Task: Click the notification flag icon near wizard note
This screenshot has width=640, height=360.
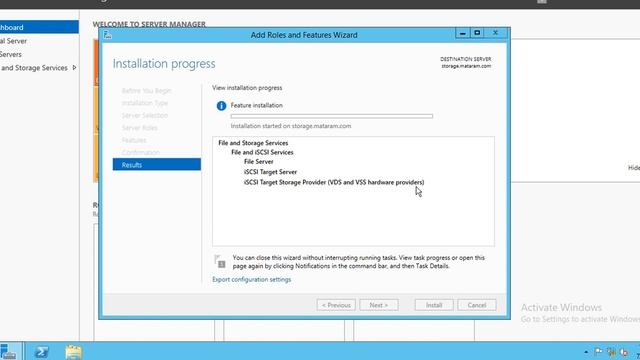Action: 220,262
